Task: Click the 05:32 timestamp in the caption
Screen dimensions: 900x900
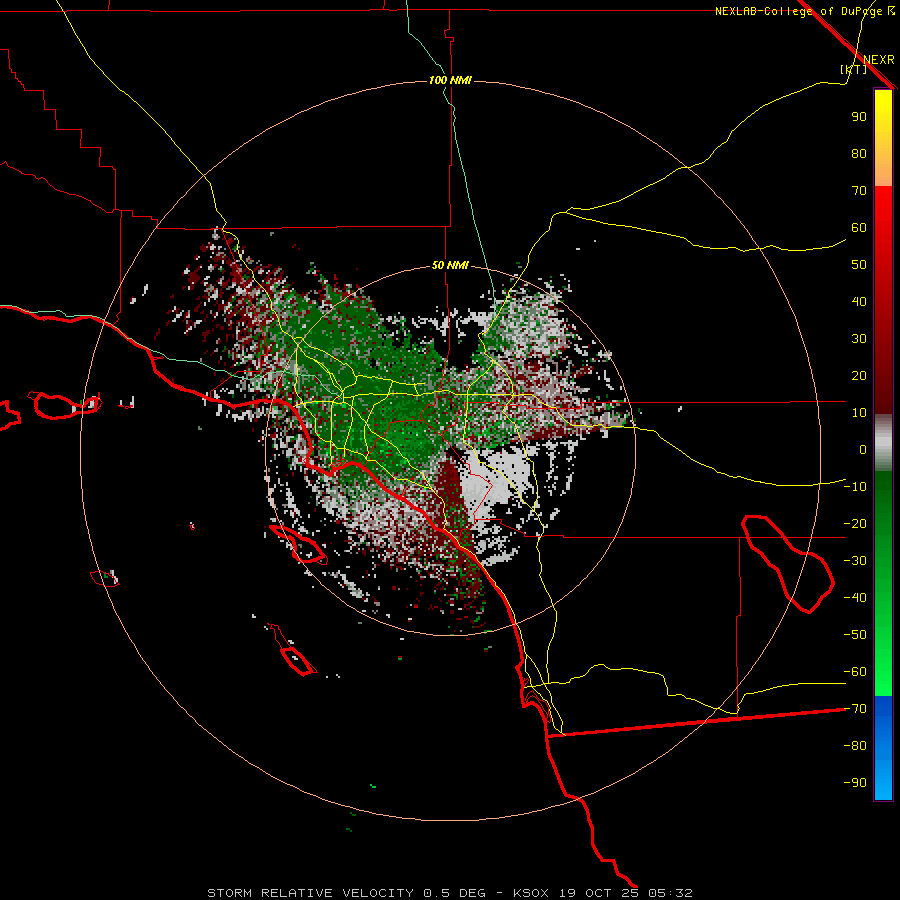Action: [x=670, y=893]
